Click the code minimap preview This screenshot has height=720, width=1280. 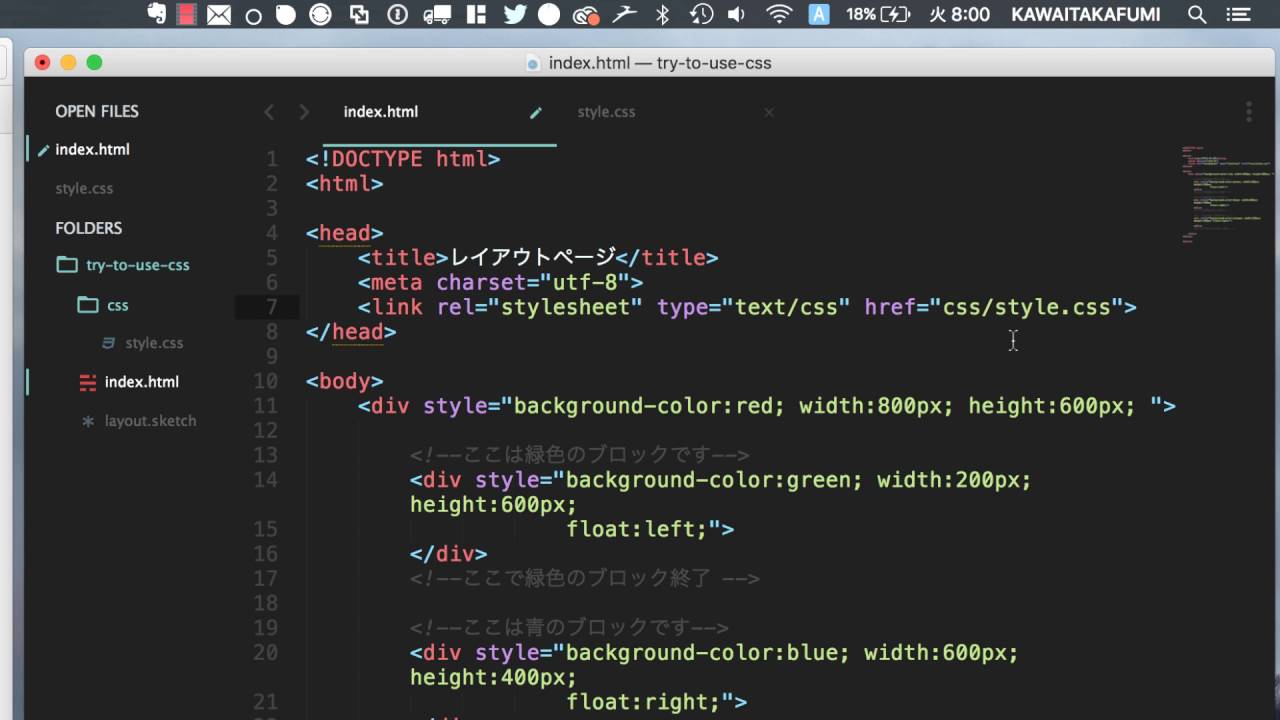coord(1226,195)
